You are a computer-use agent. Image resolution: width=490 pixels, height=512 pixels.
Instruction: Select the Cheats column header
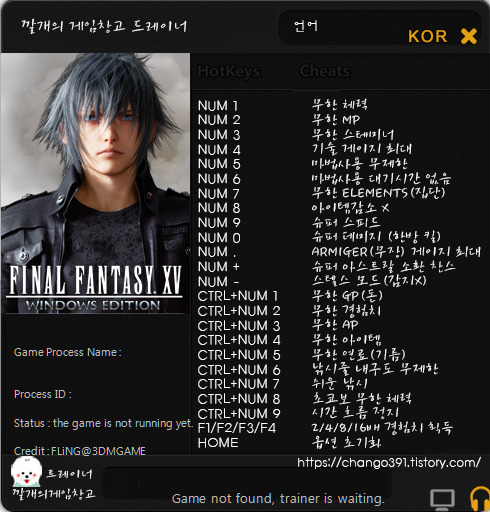[325, 71]
